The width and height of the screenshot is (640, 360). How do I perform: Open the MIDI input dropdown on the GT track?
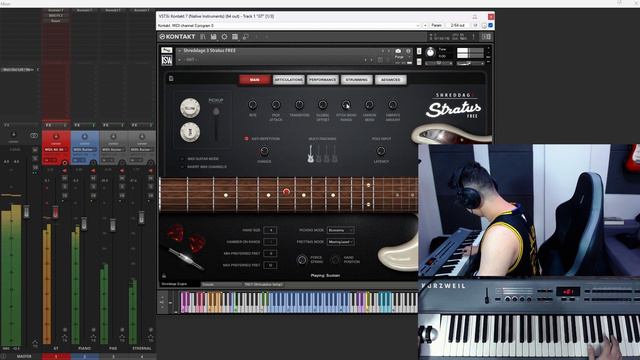[x=56, y=150]
